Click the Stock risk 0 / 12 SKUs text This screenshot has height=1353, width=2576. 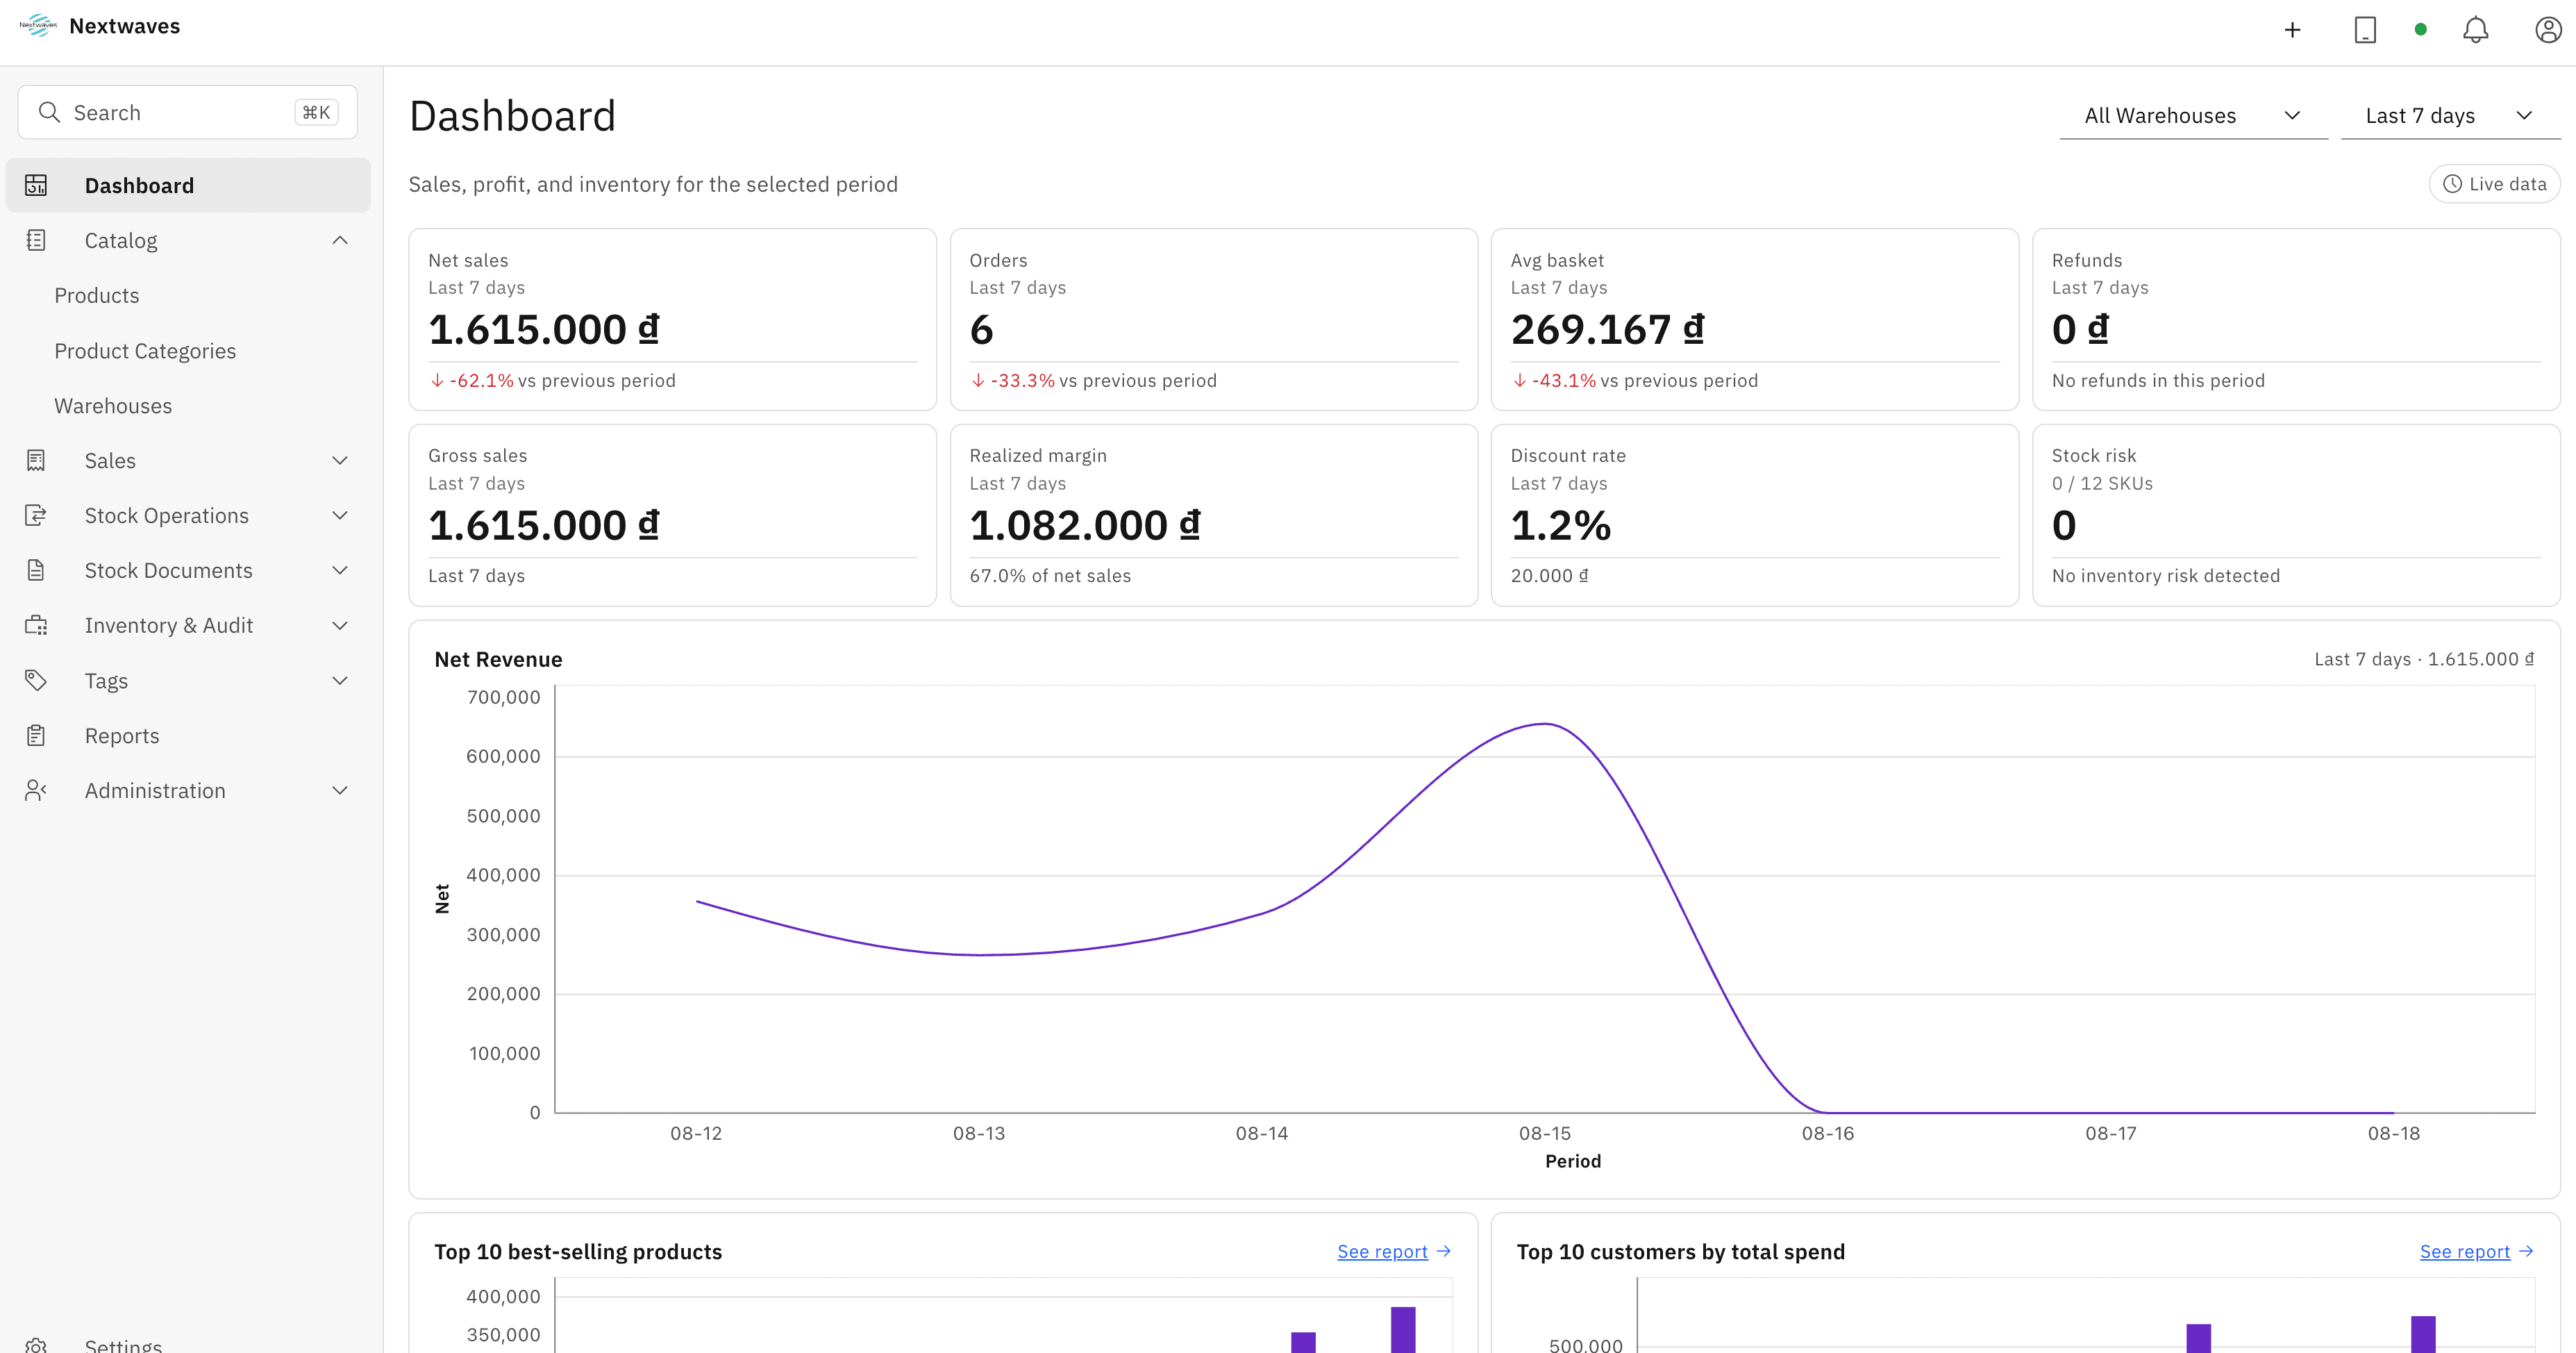coord(2102,483)
